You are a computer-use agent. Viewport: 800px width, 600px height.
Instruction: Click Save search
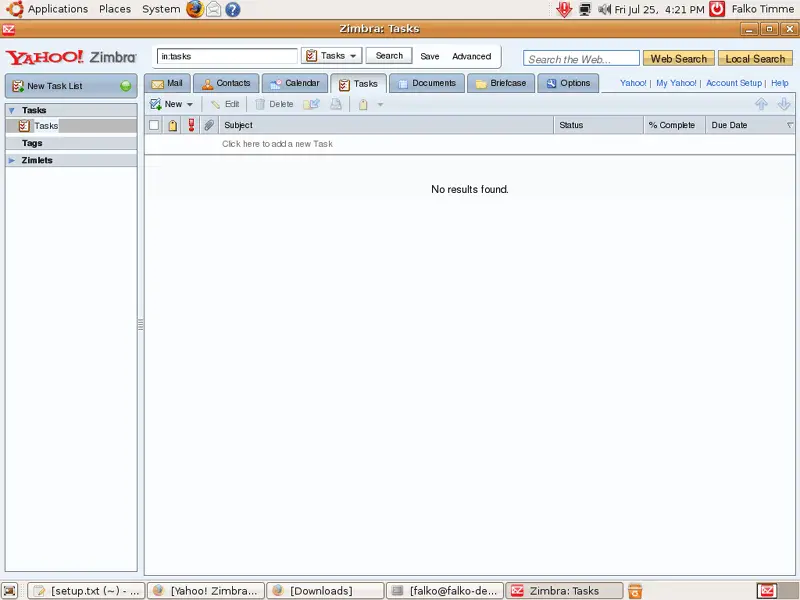[x=430, y=56]
